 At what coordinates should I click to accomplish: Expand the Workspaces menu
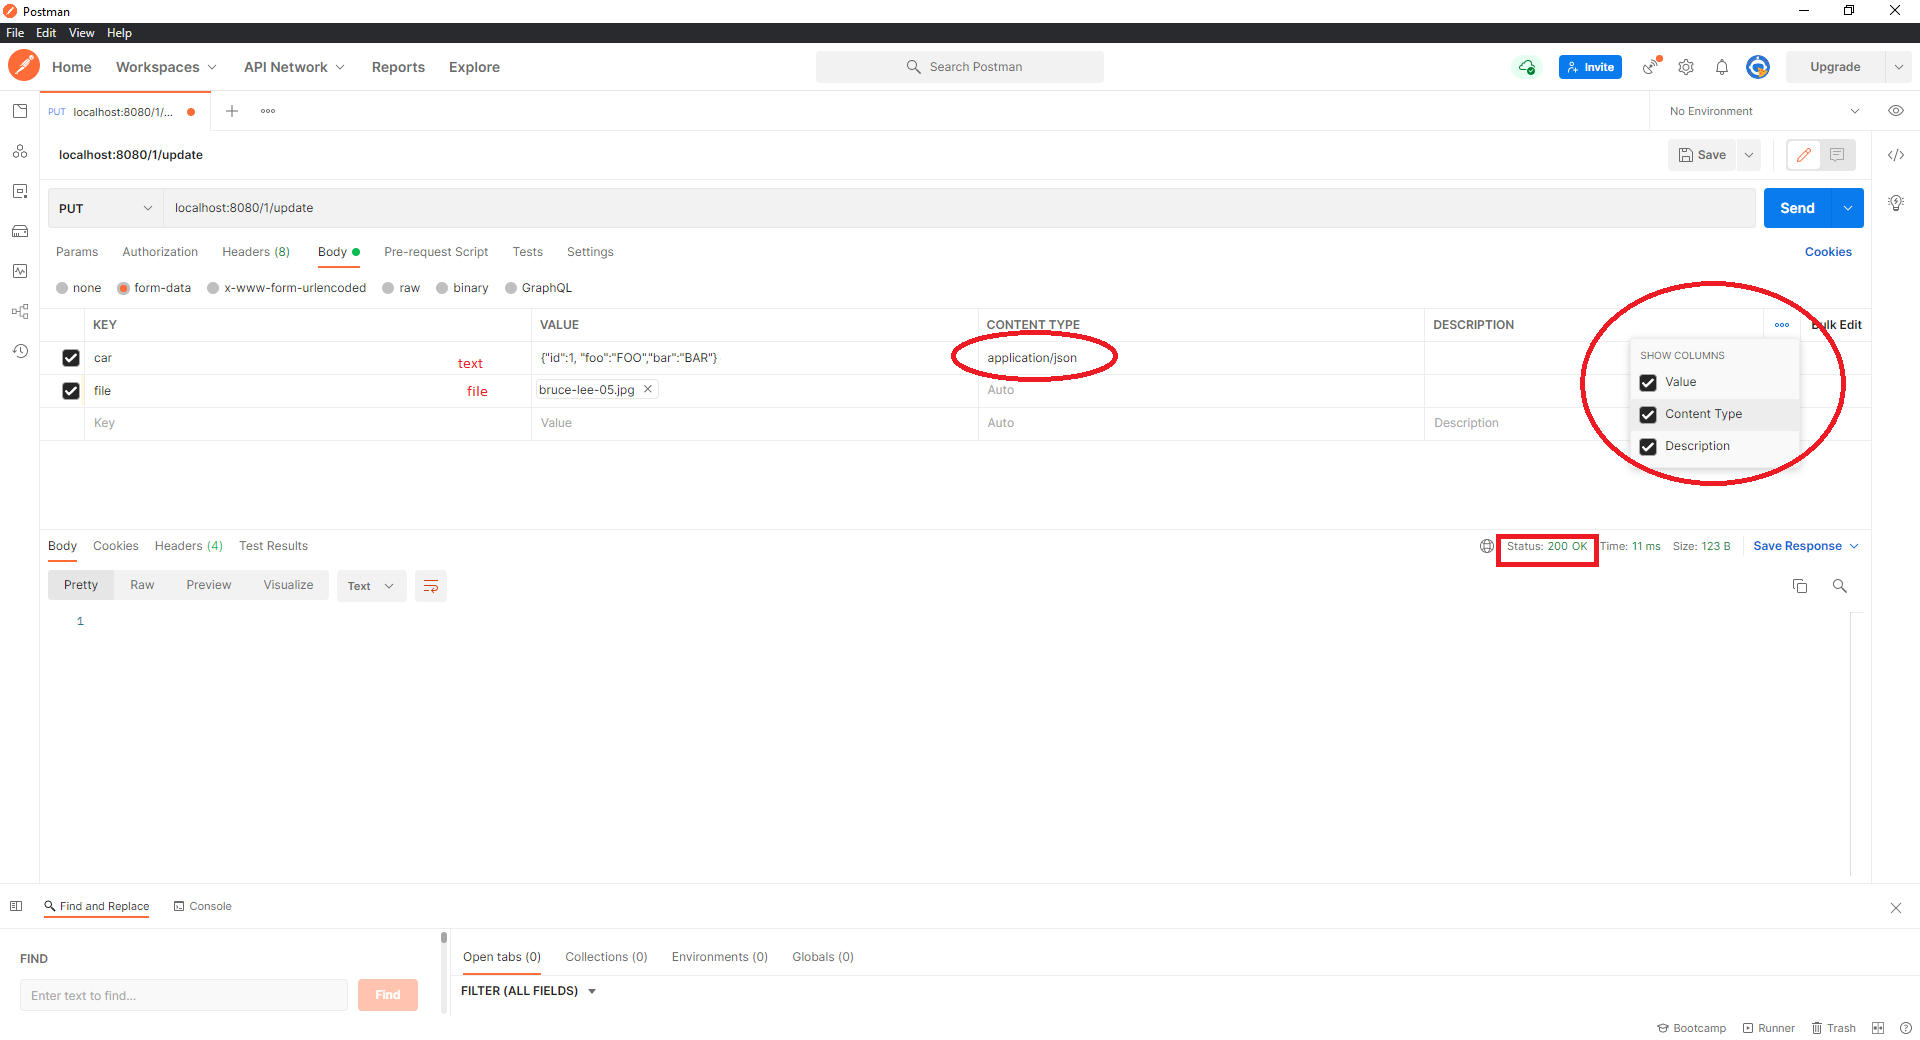(x=166, y=67)
